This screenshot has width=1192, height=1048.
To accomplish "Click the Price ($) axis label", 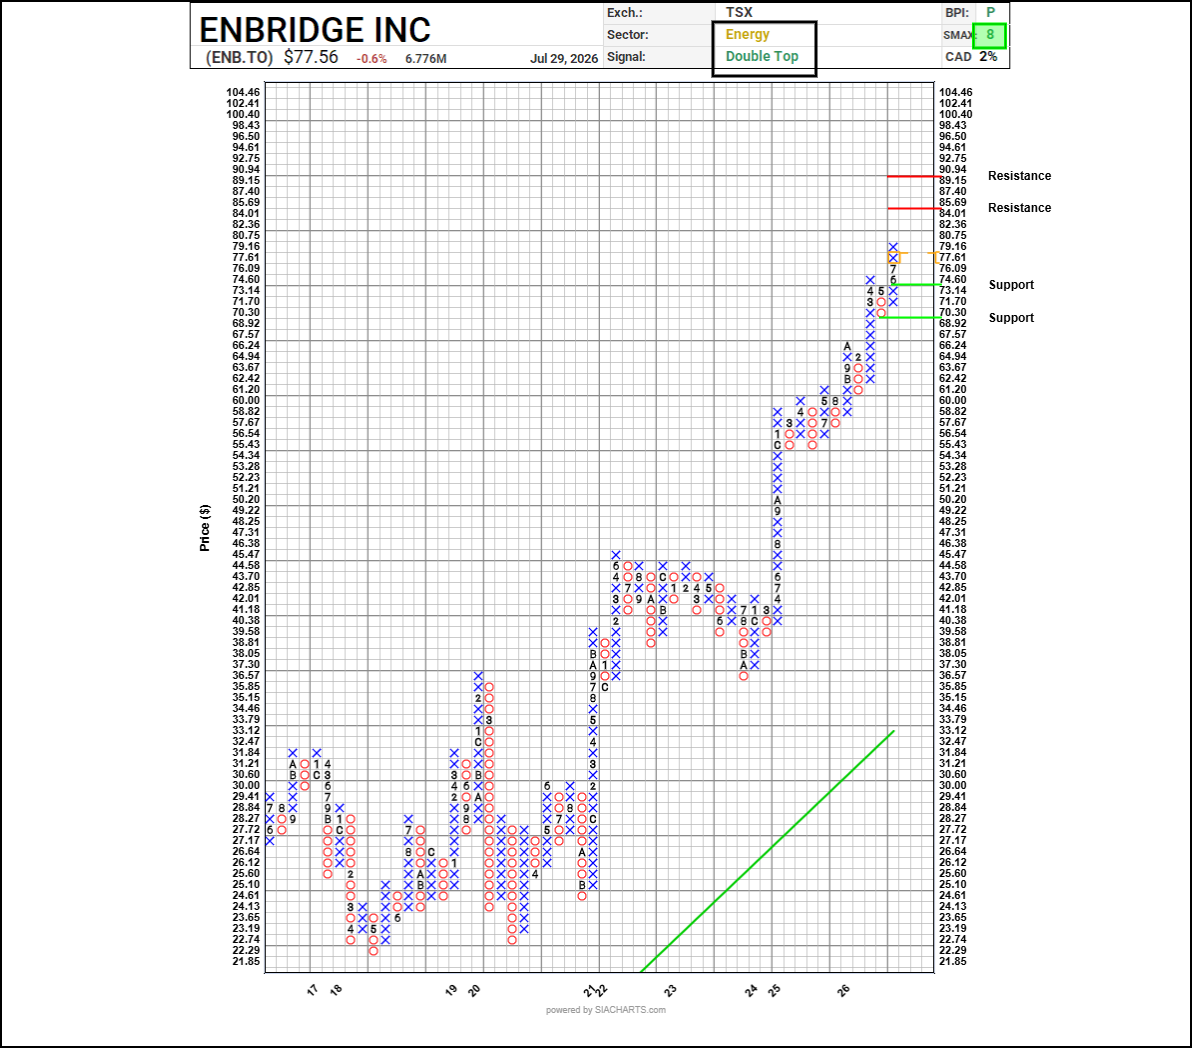I will [204, 528].
